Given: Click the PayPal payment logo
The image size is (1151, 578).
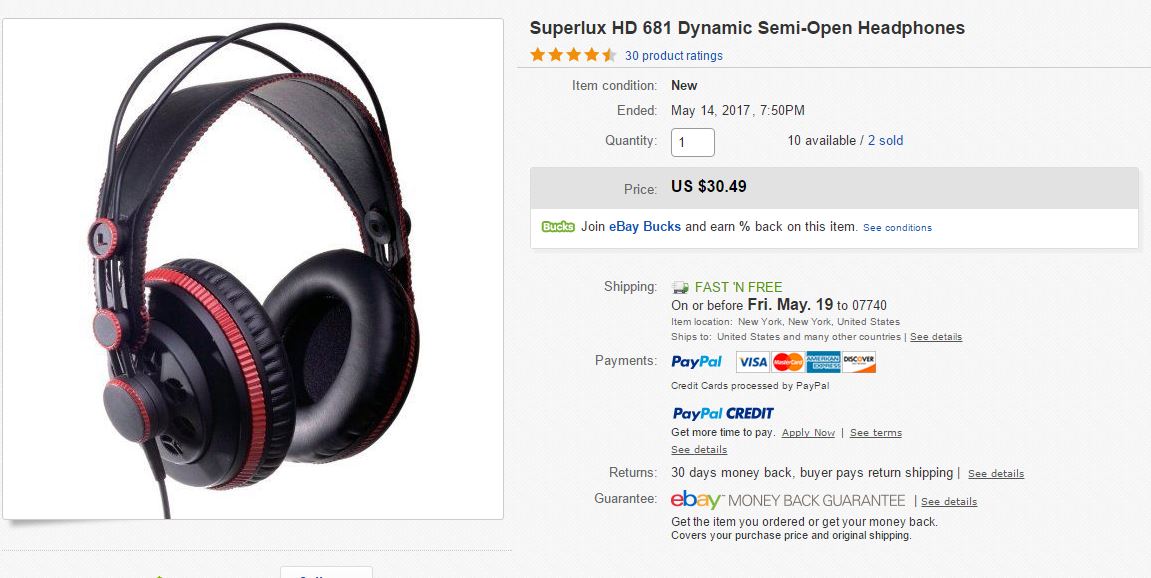Looking at the screenshot, I should tap(696, 361).
